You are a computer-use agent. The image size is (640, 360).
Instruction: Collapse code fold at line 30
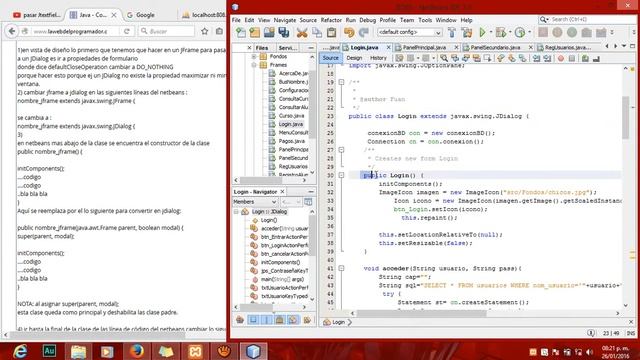341,175
